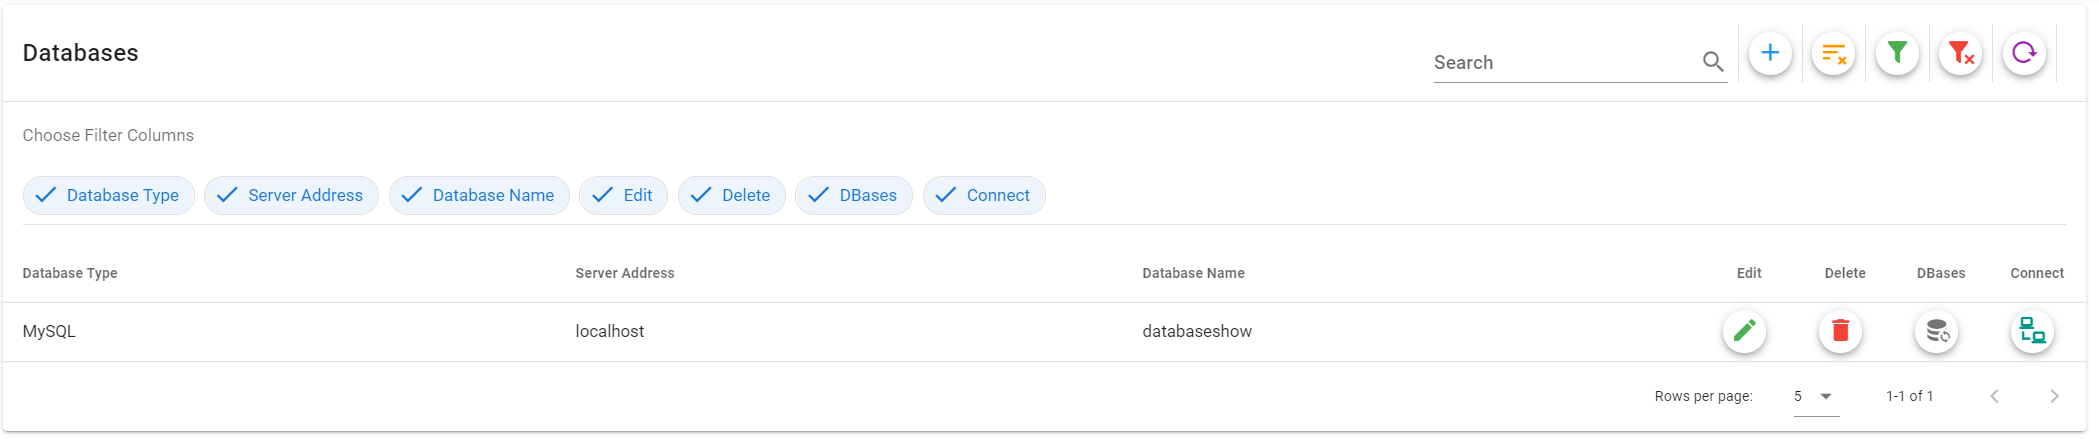Viewport: 2099px width, 439px height.
Task: Click the red clear filter icon
Action: coord(1960,53)
